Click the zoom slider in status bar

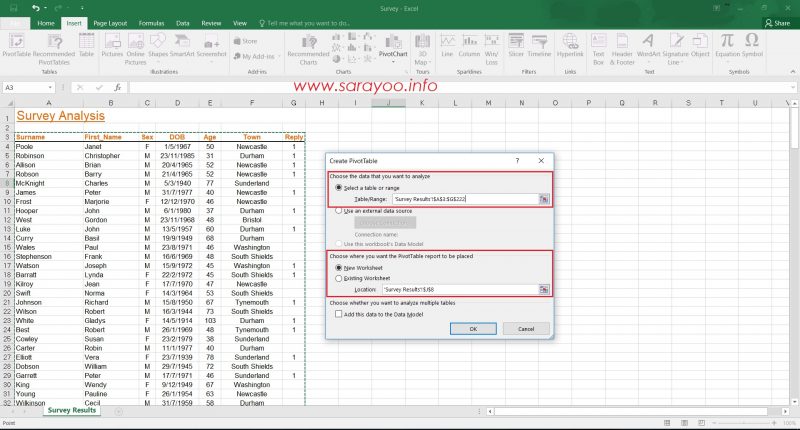click(745, 423)
